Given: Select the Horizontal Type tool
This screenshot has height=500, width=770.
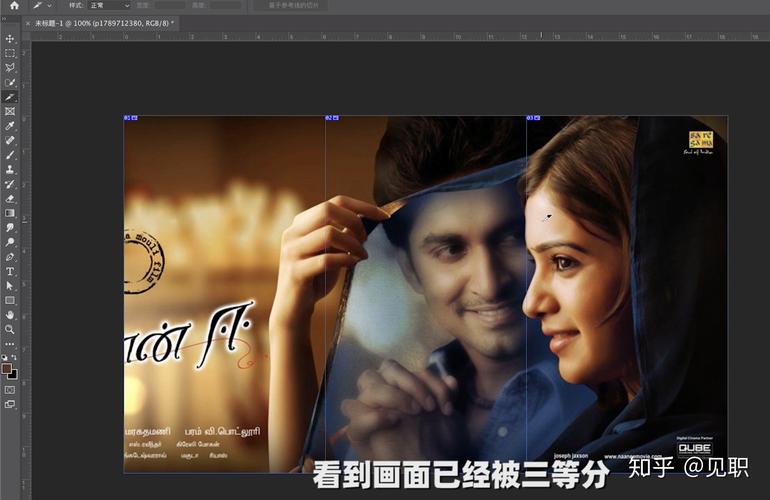Looking at the screenshot, I should click(x=10, y=271).
